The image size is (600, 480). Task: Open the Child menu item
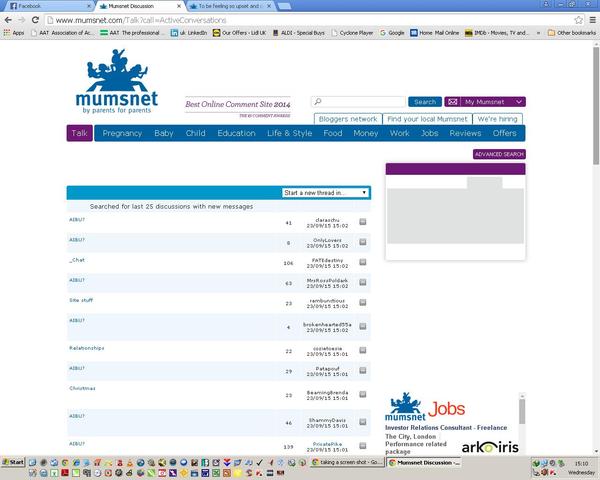click(x=196, y=133)
